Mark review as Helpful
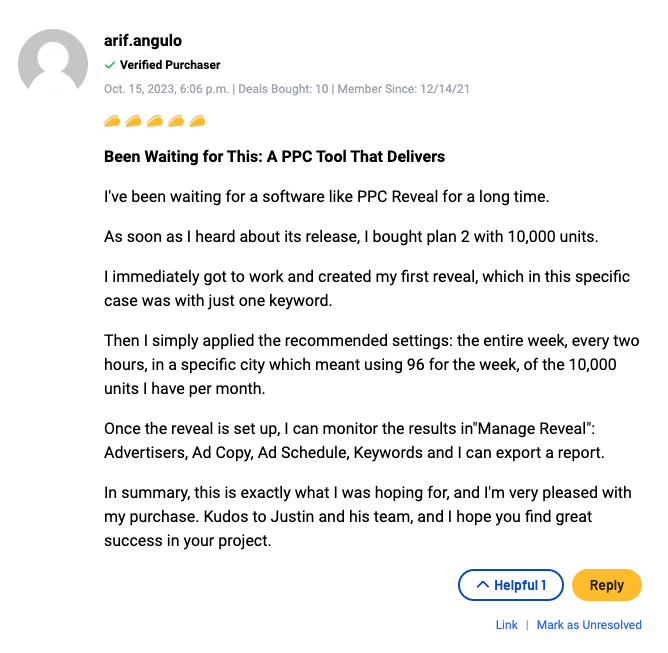Image resolution: width=668 pixels, height=653 pixels. coord(510,585)
